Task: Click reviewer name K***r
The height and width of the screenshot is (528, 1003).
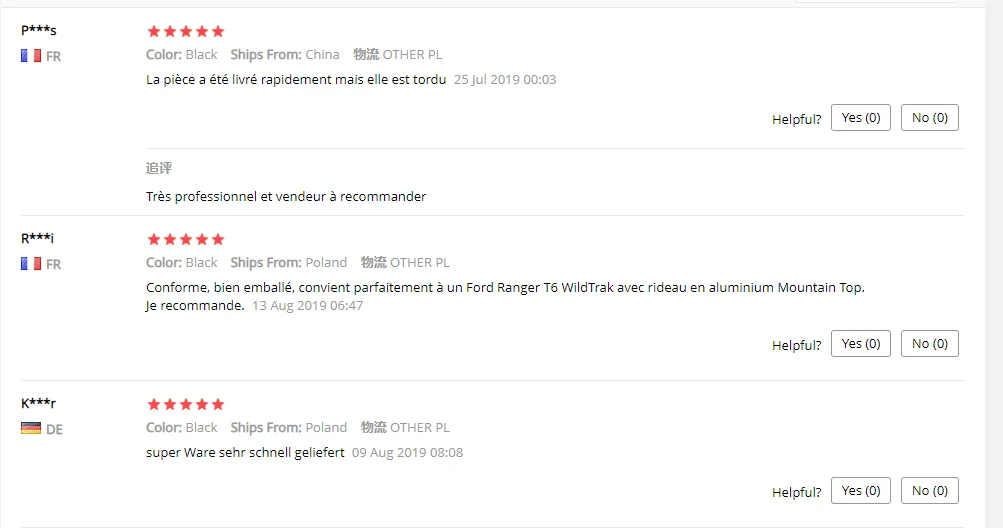Action: coord(38,403)
